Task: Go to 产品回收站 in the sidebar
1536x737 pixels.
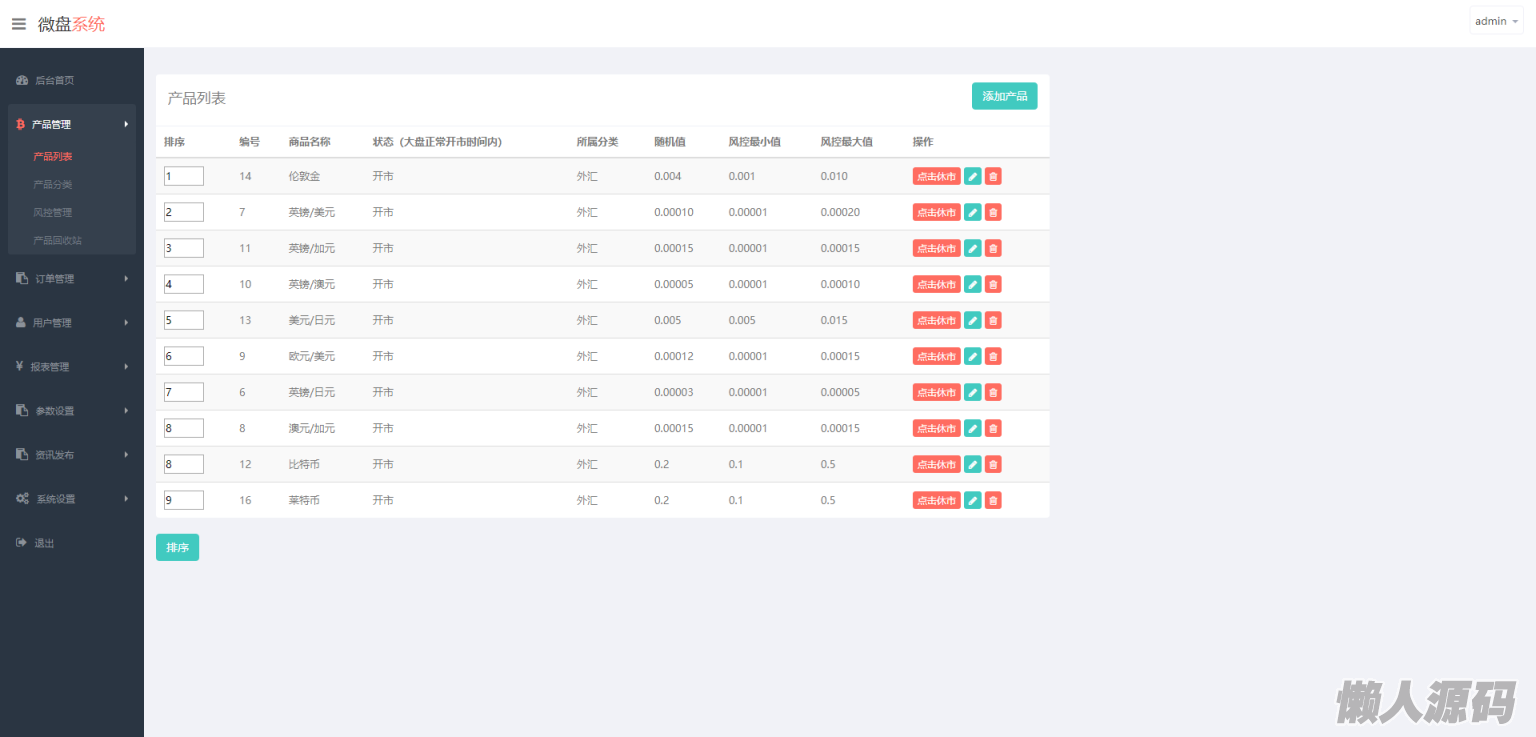Action: tap(58, 240)
